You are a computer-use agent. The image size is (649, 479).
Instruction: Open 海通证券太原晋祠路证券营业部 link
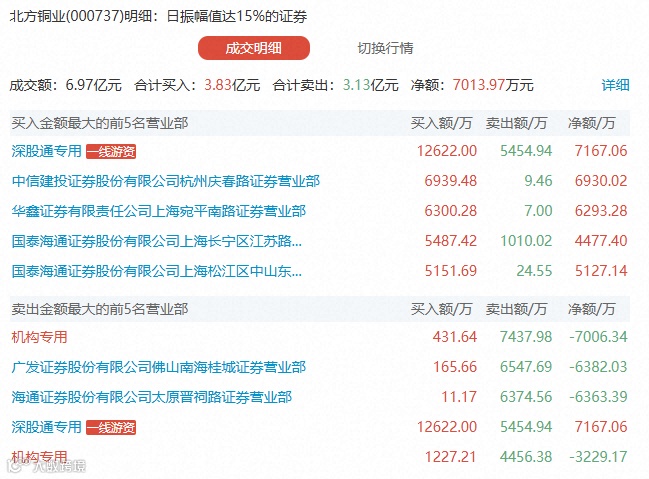(x=151, y=397)
